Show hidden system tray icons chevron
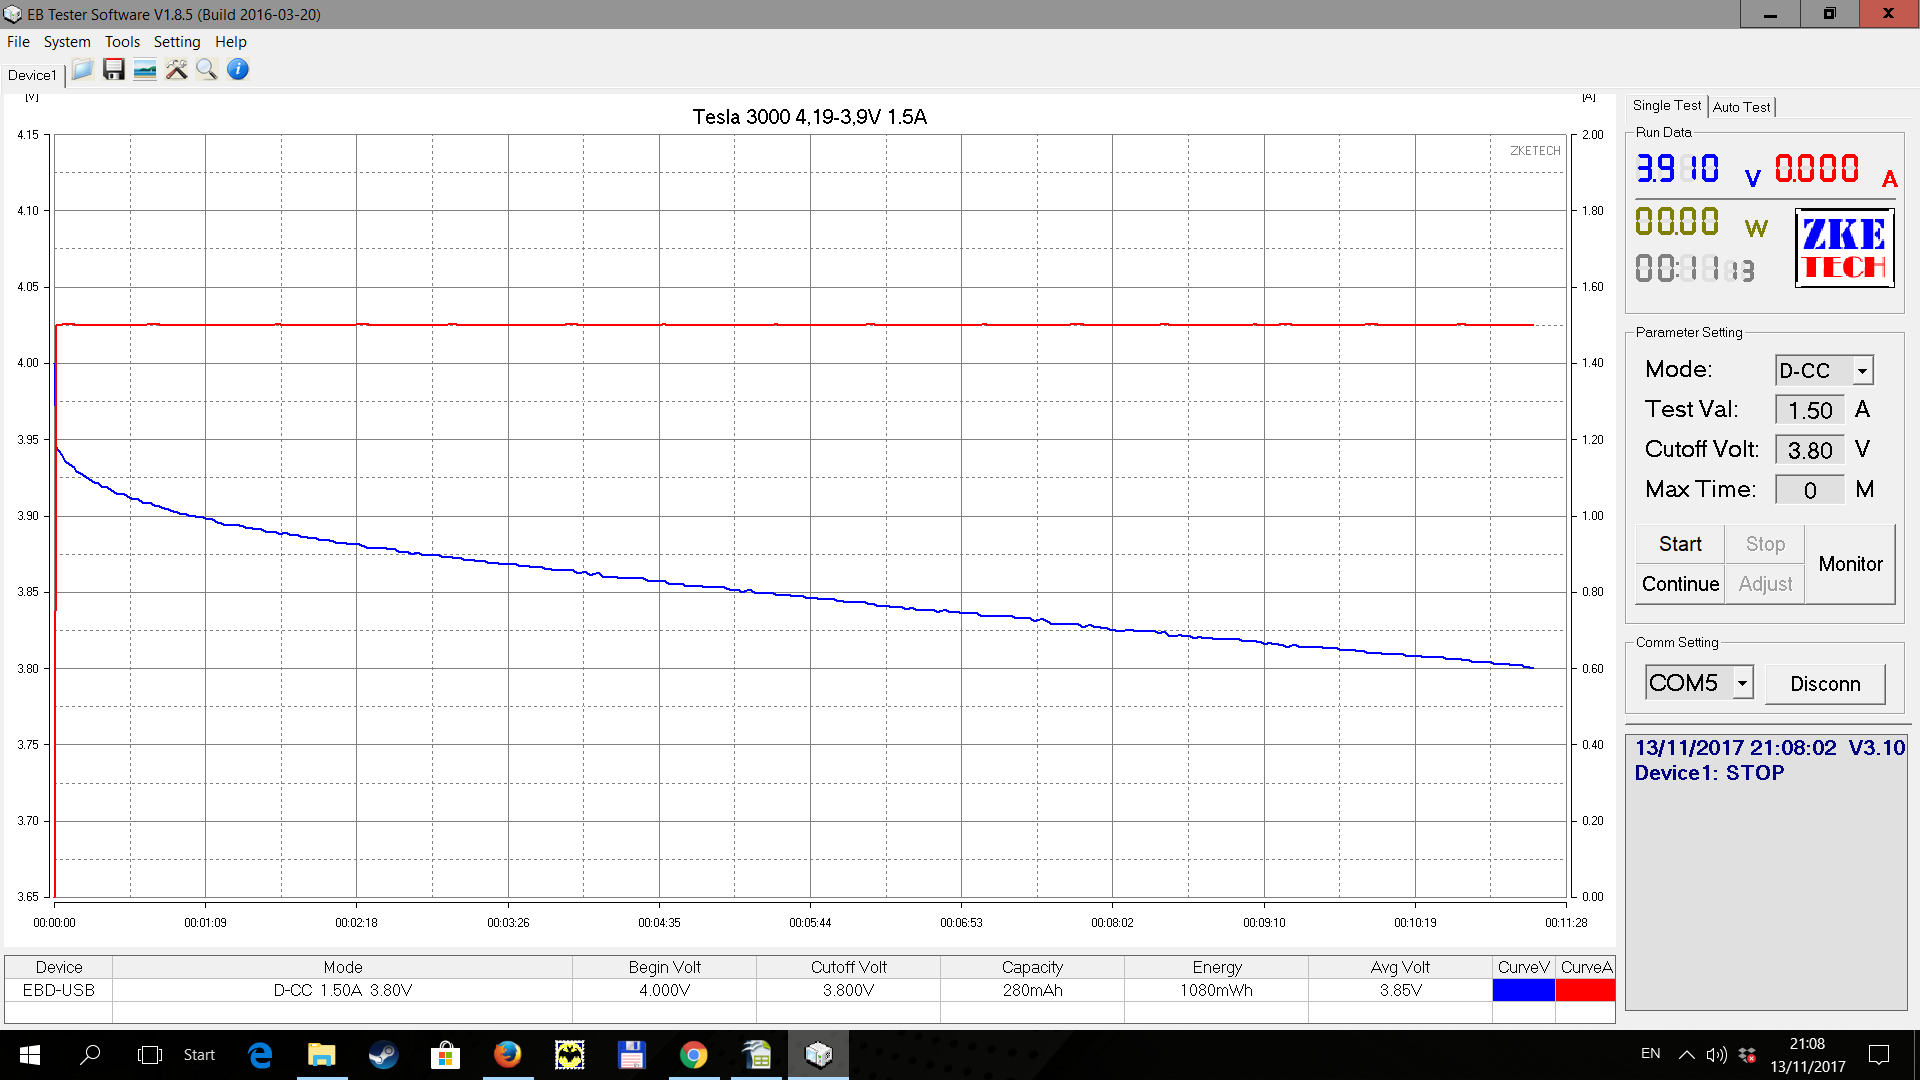 (1686, 1055)
